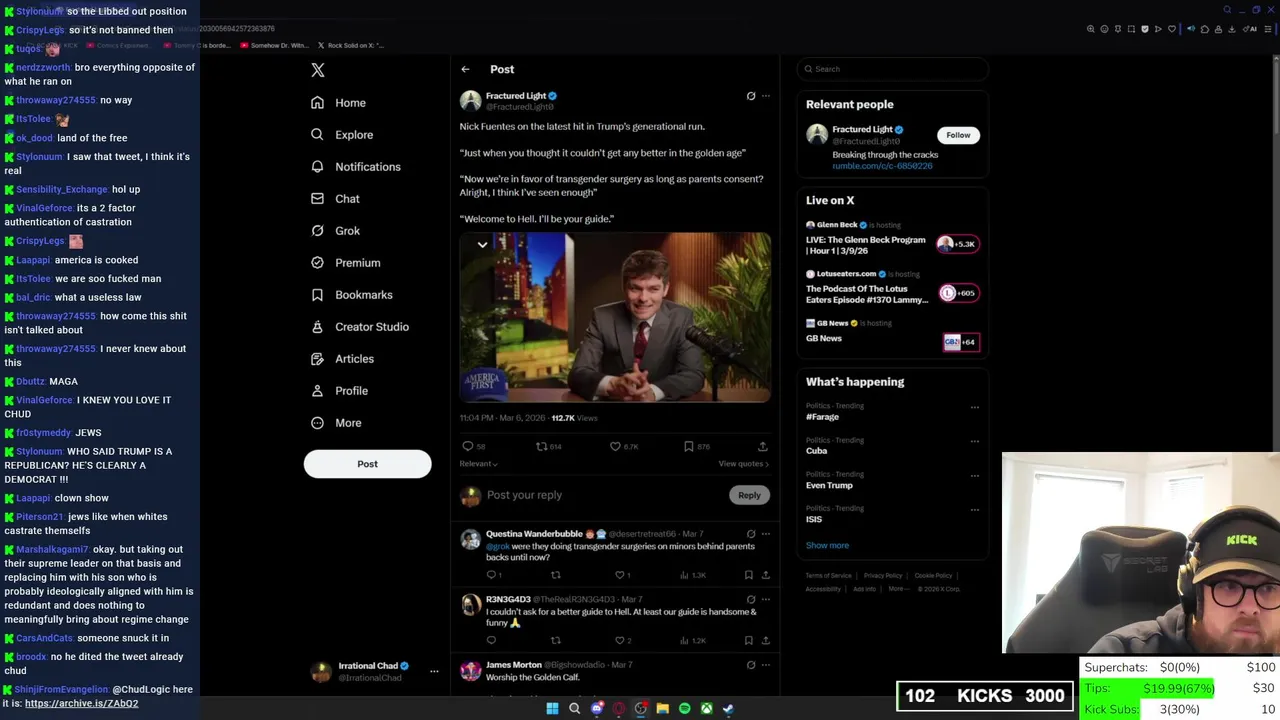Click the browser zoom magnifier icon

1091,29
